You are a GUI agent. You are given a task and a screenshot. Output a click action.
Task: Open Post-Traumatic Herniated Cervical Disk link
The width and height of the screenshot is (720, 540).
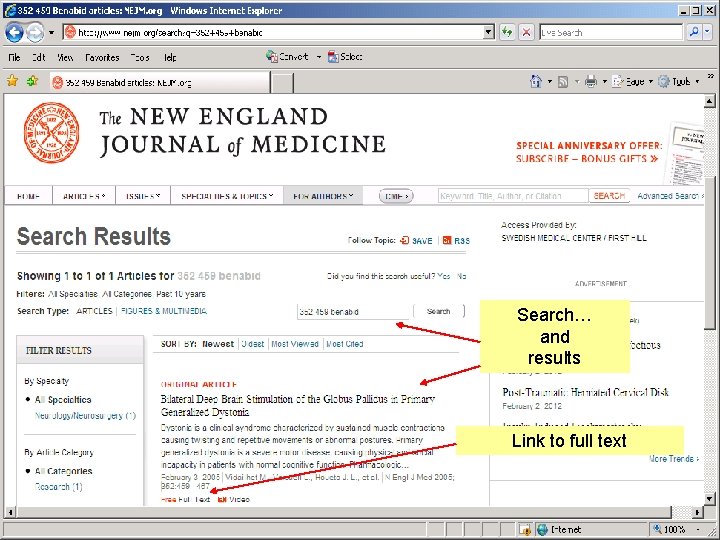click(x=585, y=392)
